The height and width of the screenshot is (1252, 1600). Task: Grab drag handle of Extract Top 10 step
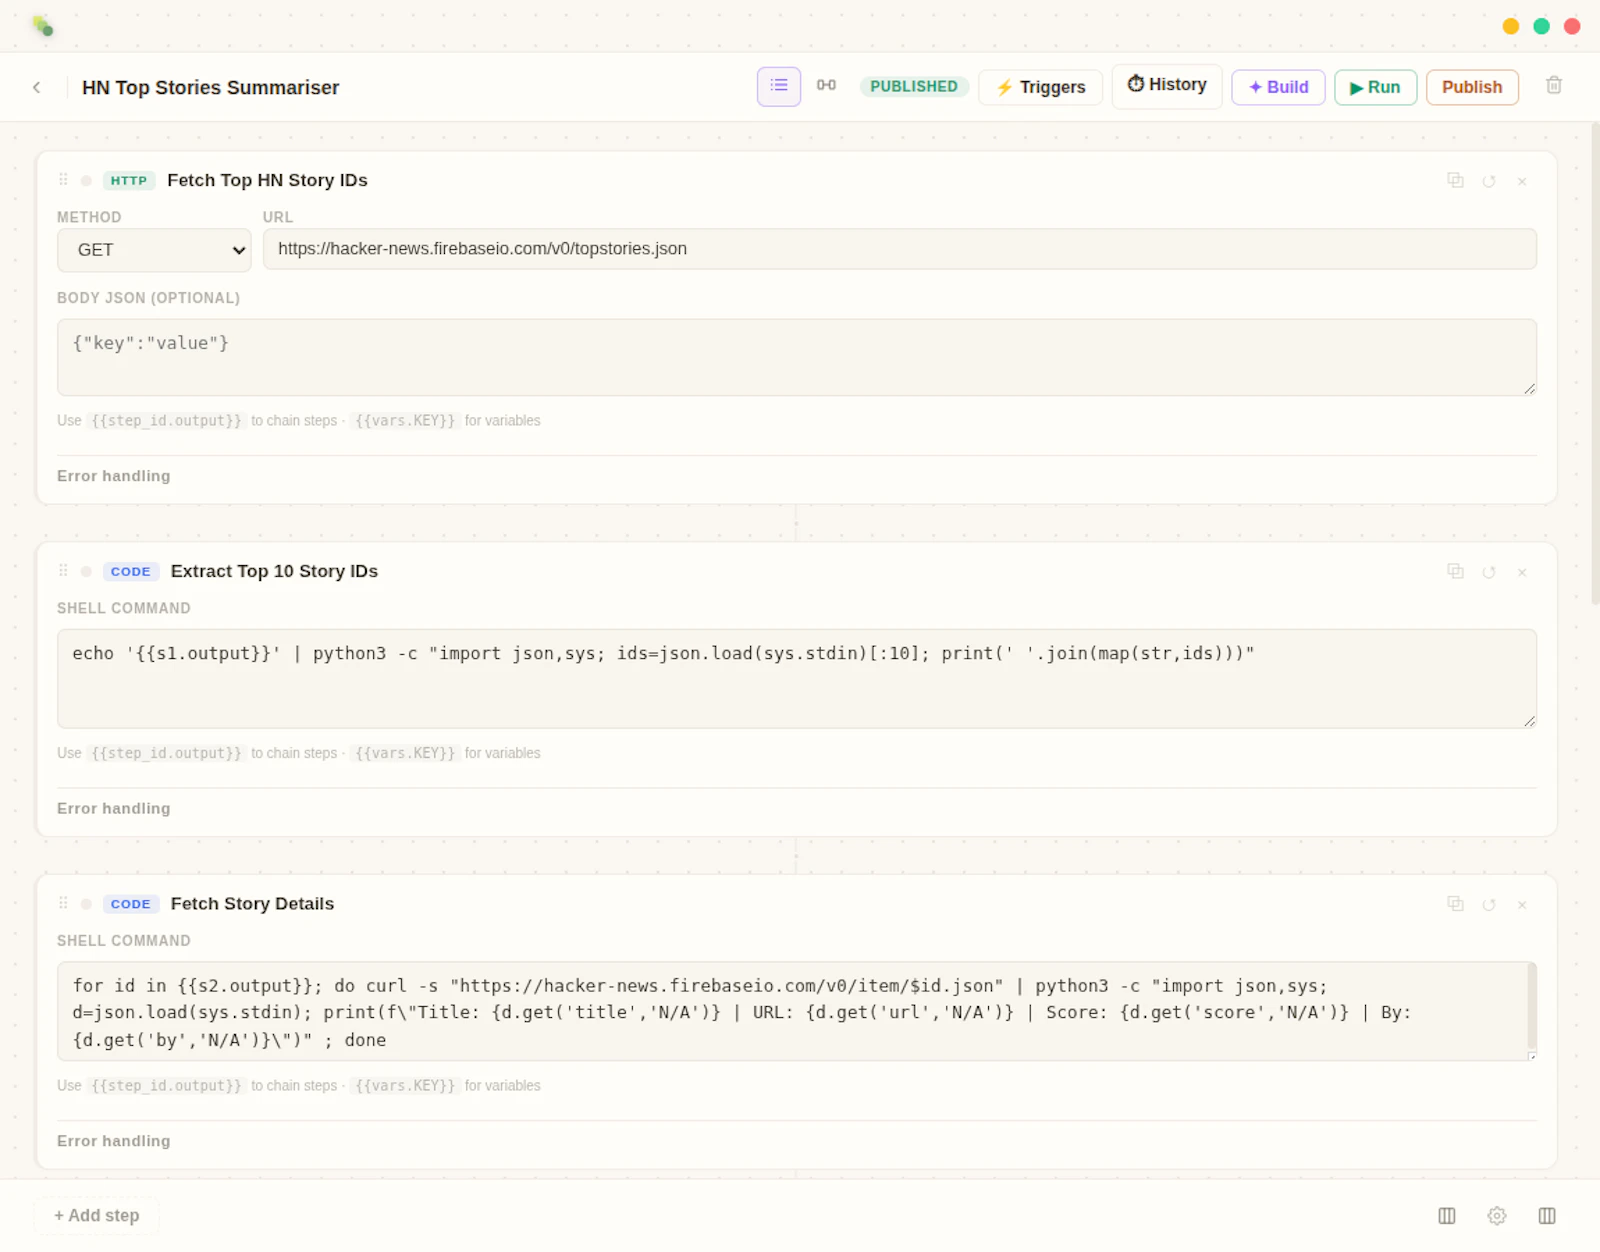(63, 571)
